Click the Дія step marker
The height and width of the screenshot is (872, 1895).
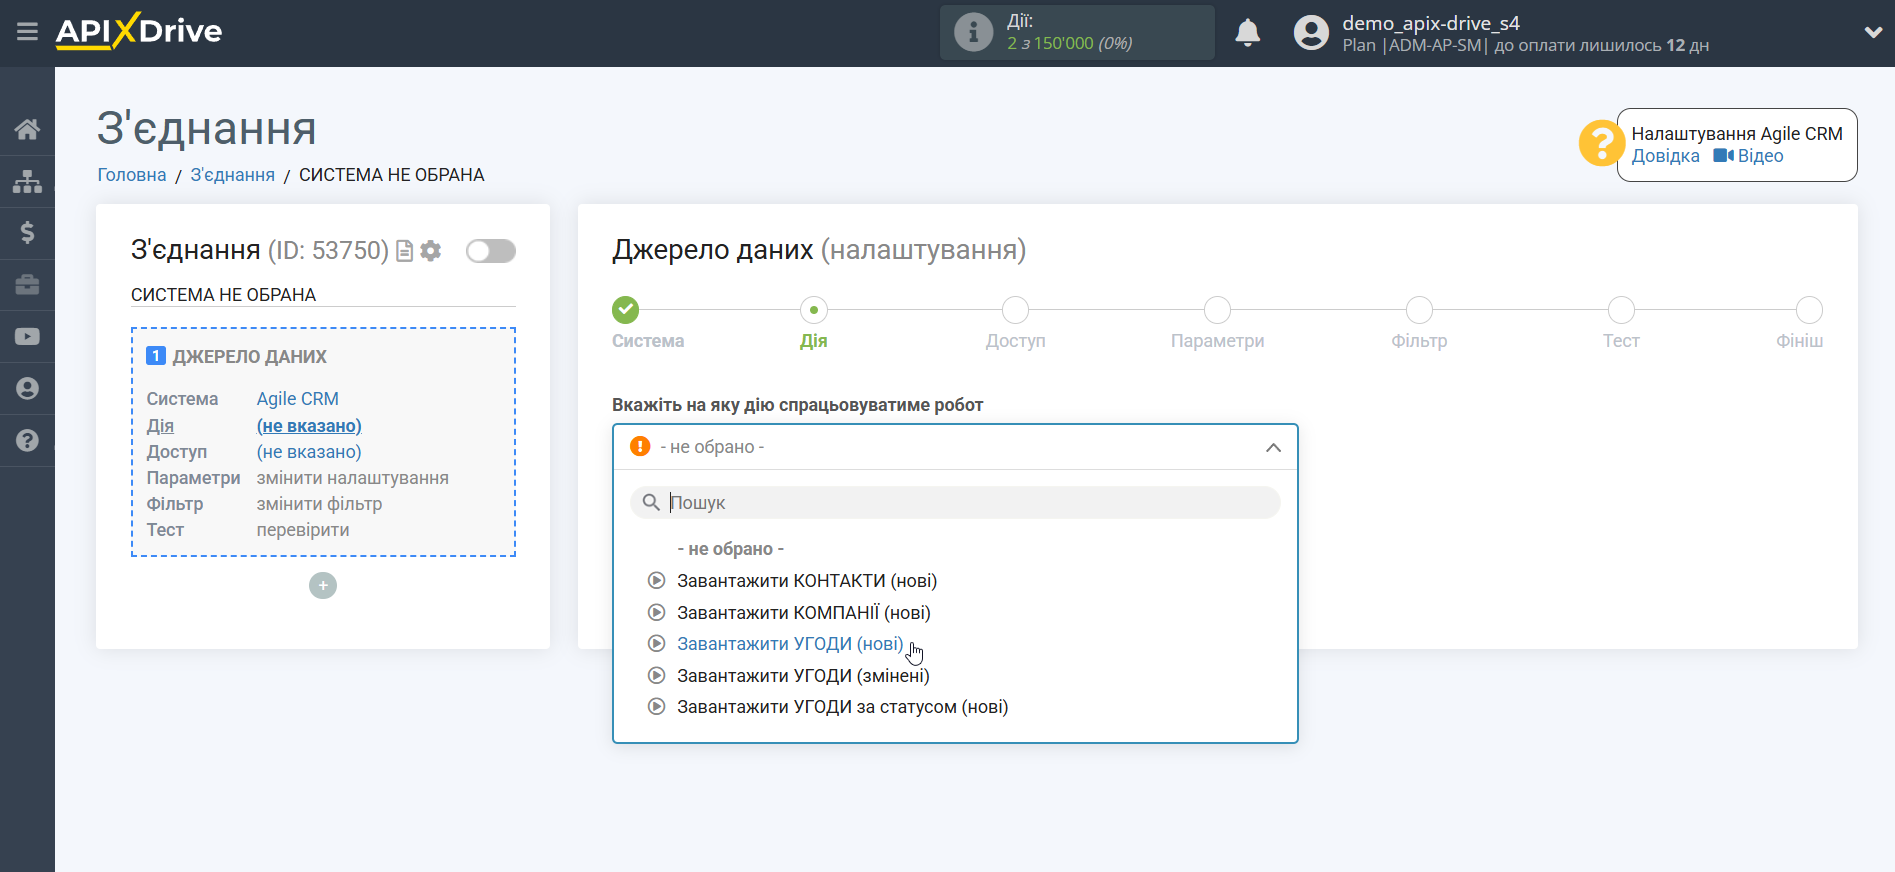coord(814,310)
